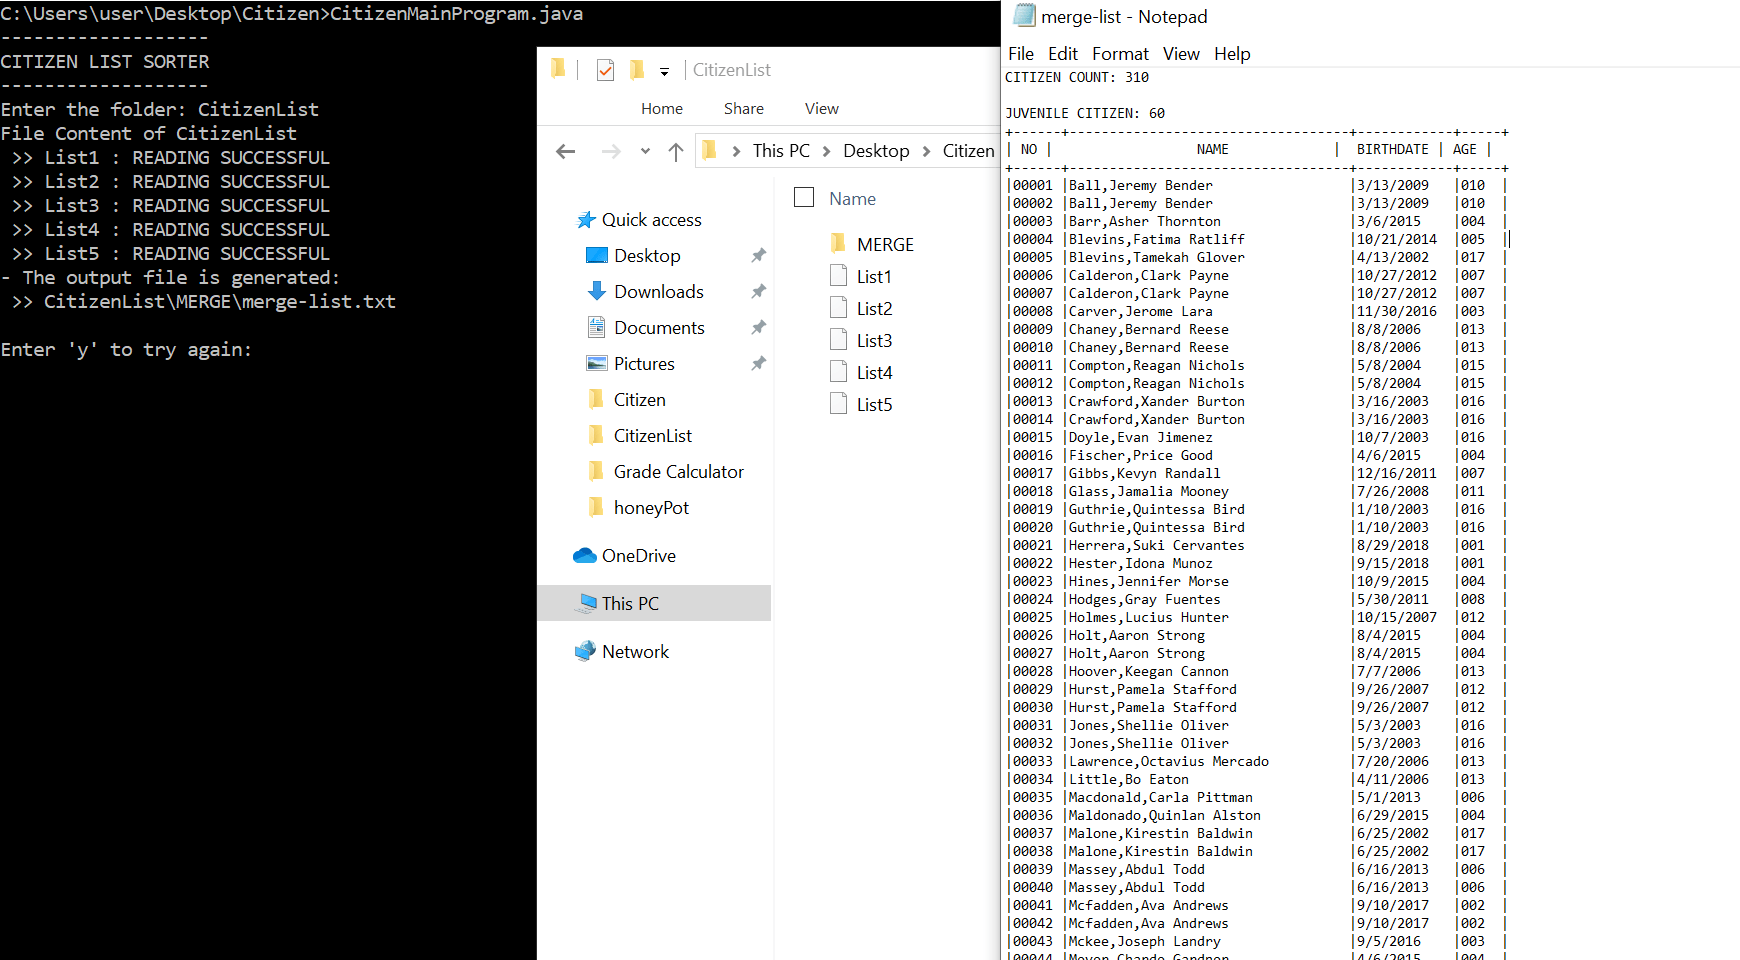Viewport: 1740px width, 960px height.
Task: Click the CITIZEN COUNT: 310 line in Notepad
Action: [x=1077, y=78]
